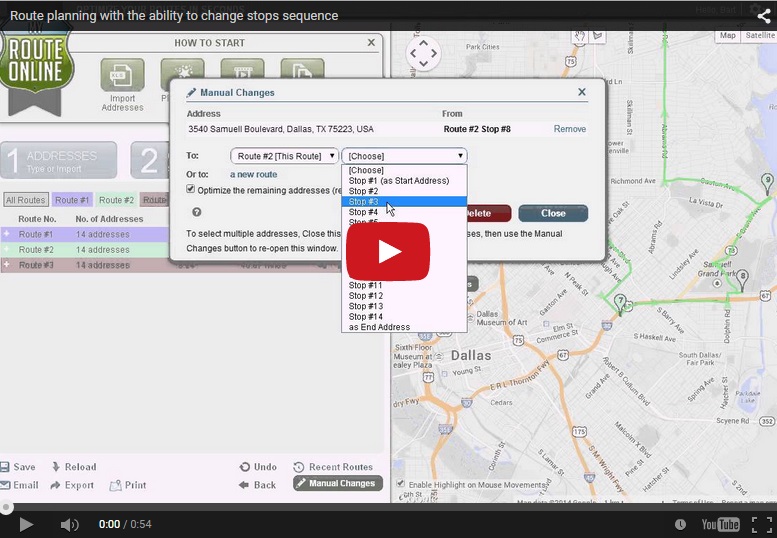Click the Remove link for the address

(x=569, y=129)
